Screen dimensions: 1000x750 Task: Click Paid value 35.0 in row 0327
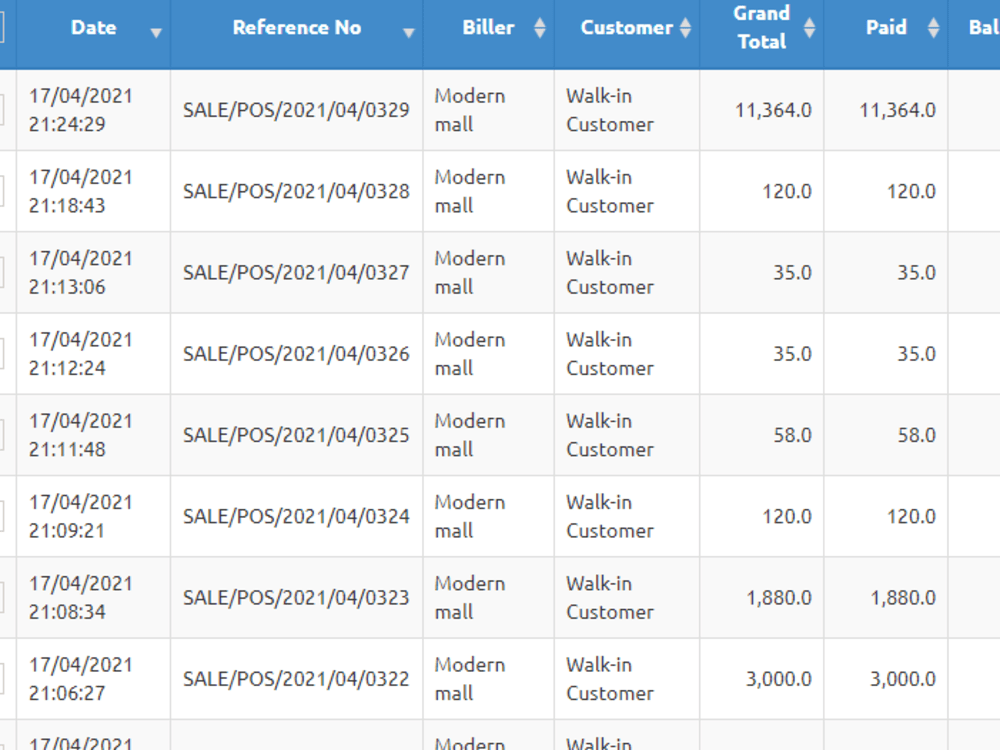click(x=916, y=273)
